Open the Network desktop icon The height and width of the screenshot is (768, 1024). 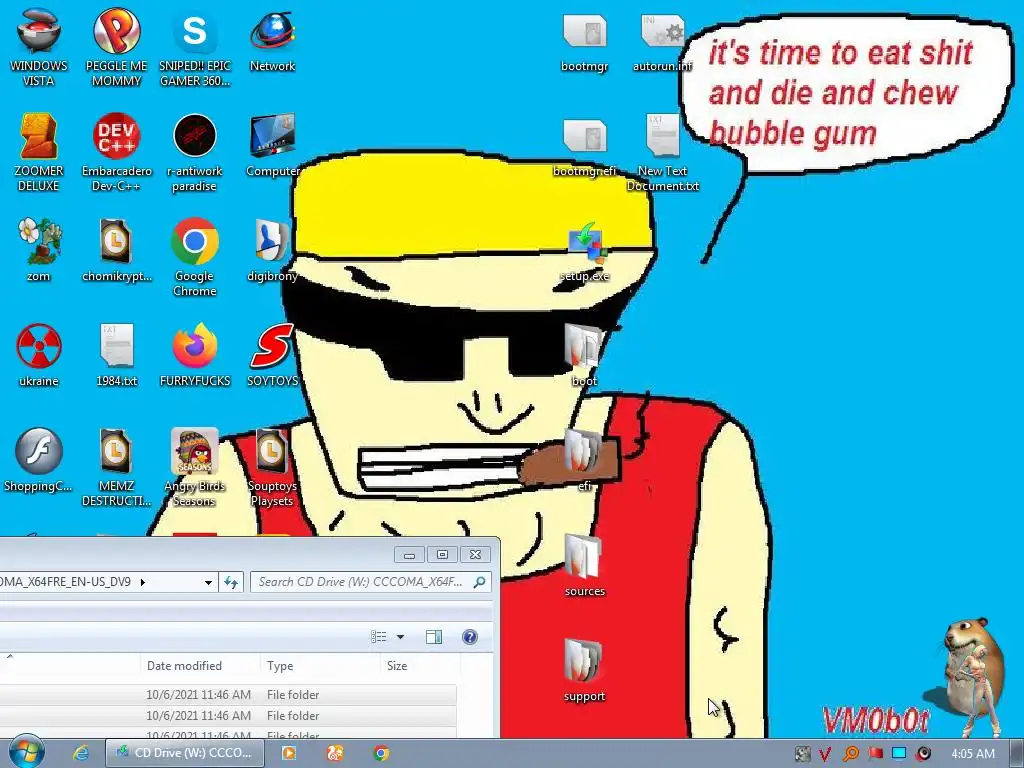272,40
